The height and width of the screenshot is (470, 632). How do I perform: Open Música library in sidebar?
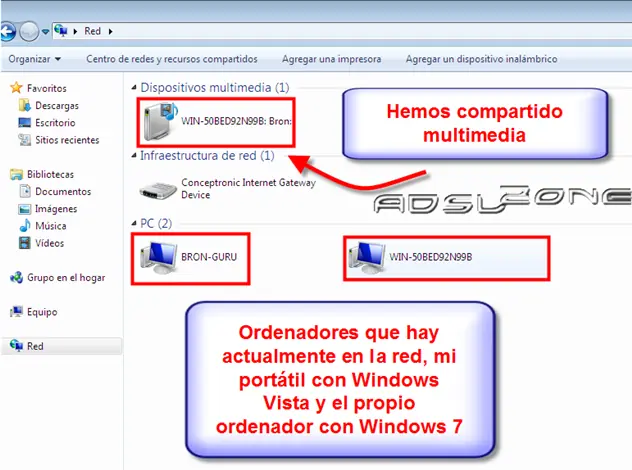click(x=51, y=226)
